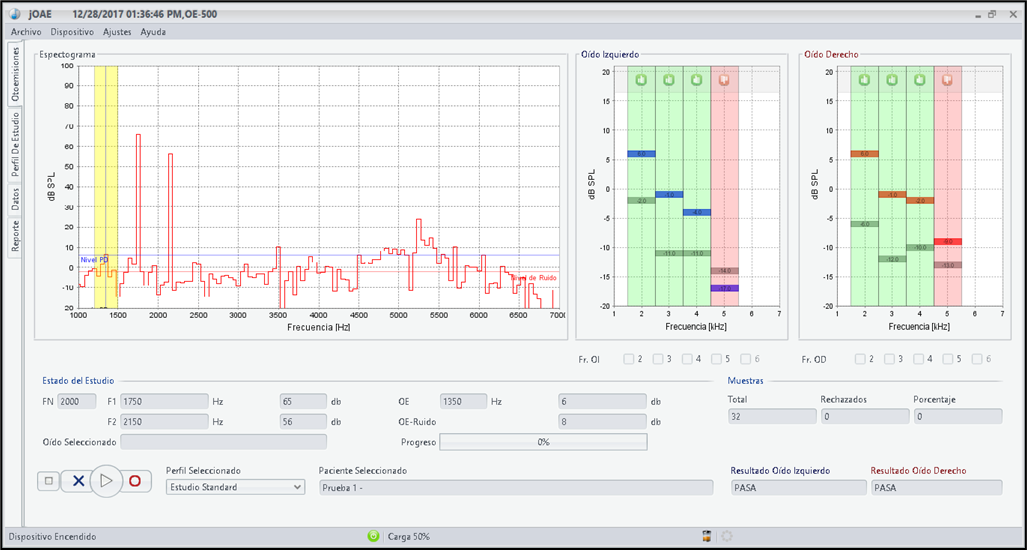1027x550 pixels.
Task: Open the Archivo menu
Action: pos(26,31)
